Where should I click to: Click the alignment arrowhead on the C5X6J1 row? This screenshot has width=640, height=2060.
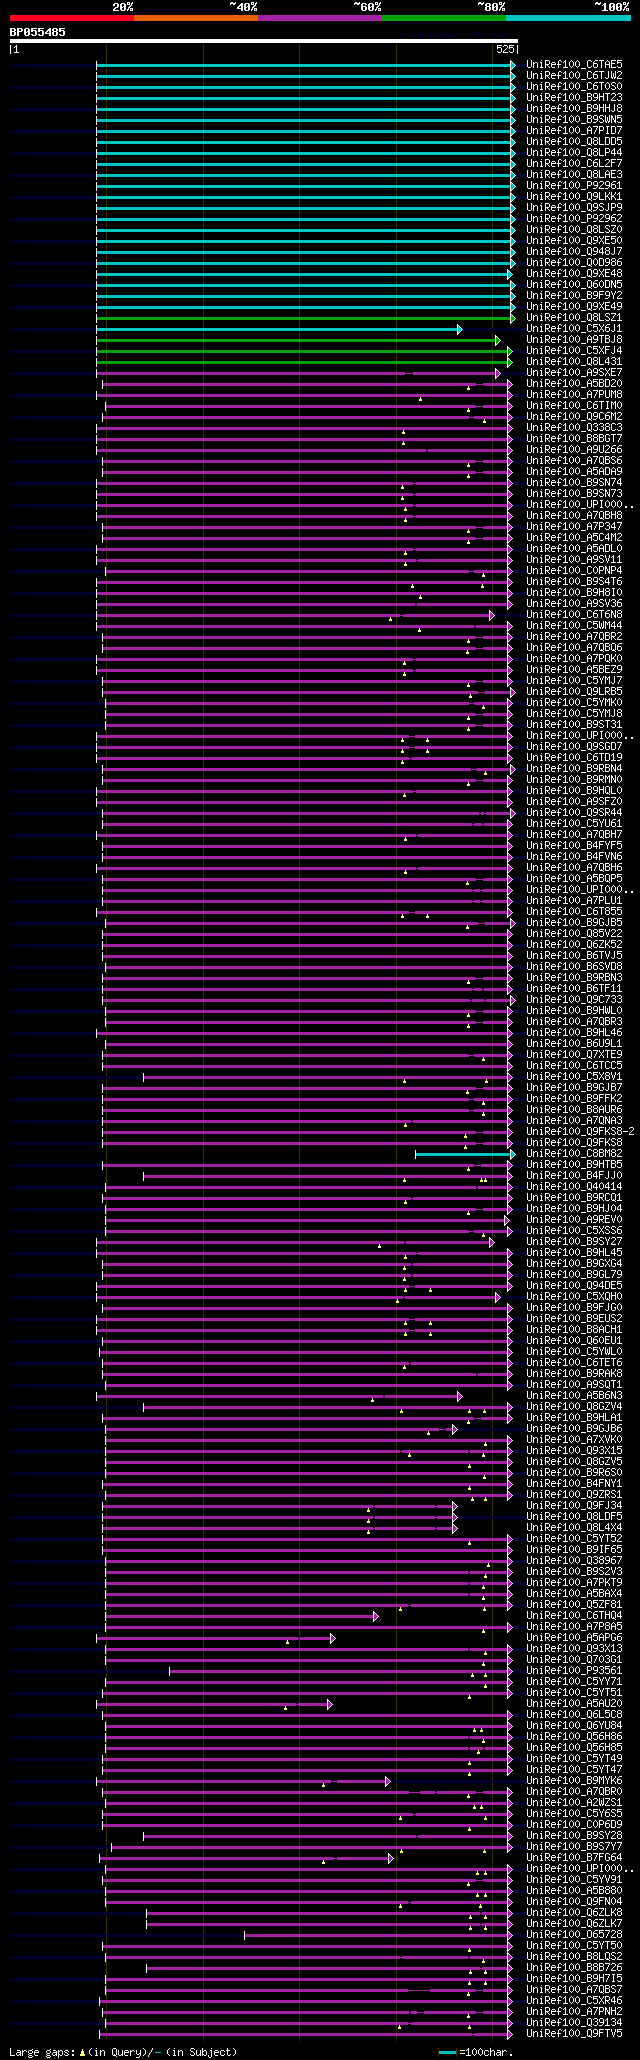pos(460,329)
